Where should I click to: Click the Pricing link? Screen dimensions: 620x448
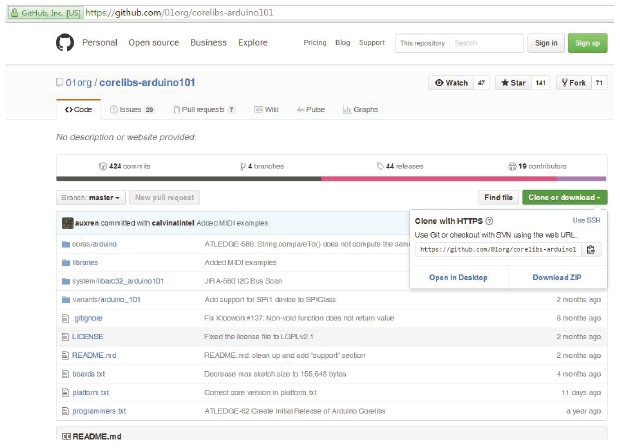[315, 43]
